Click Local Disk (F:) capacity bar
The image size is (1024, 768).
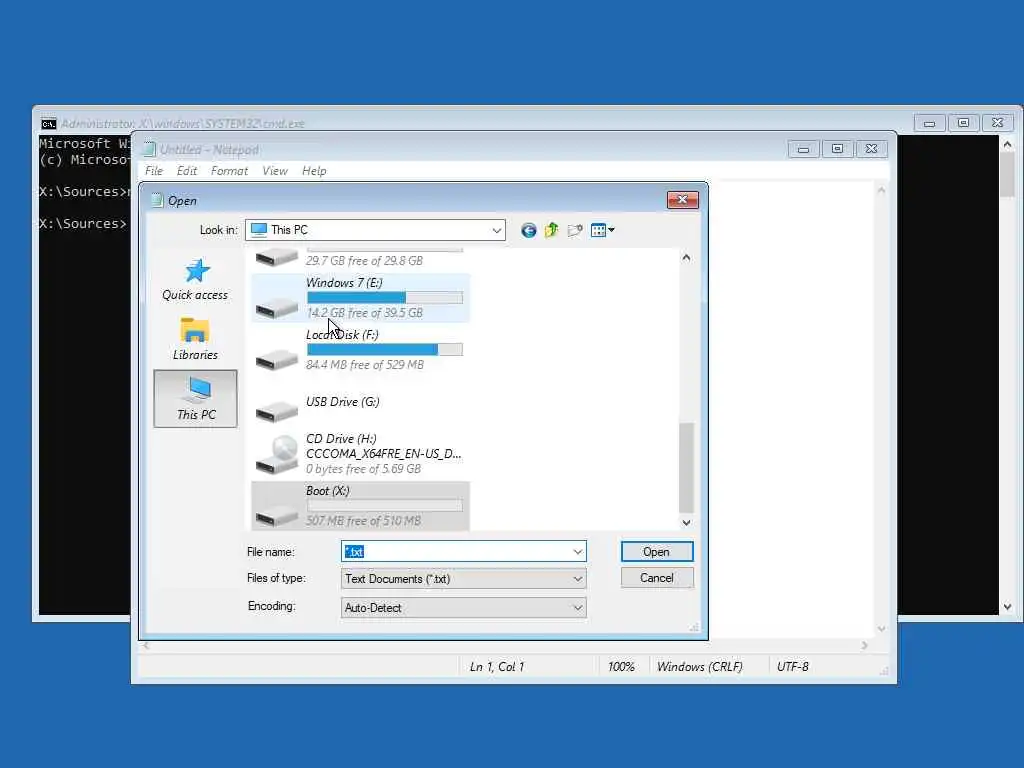385,350
